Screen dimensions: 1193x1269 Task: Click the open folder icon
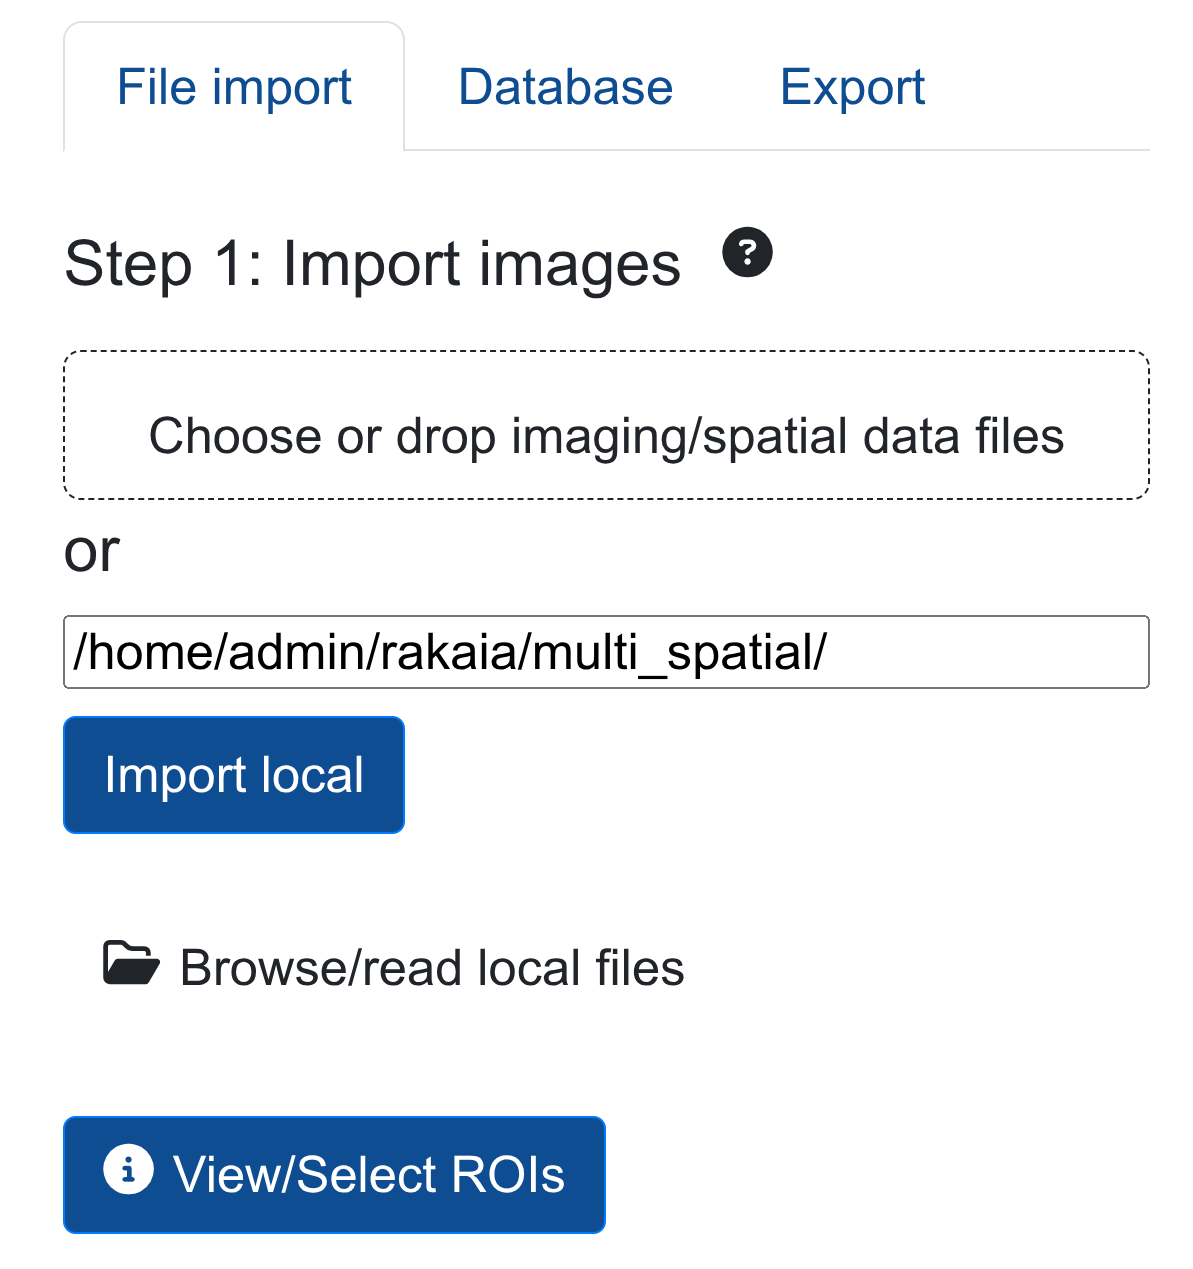(131, 964)
